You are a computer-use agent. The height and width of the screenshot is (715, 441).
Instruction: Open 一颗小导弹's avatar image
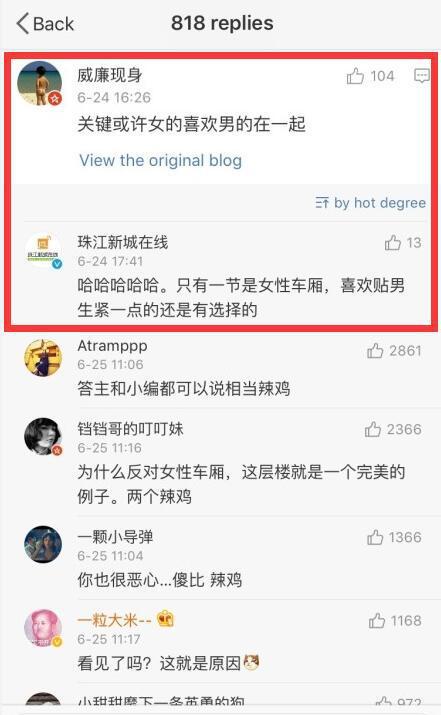(43, 544)
